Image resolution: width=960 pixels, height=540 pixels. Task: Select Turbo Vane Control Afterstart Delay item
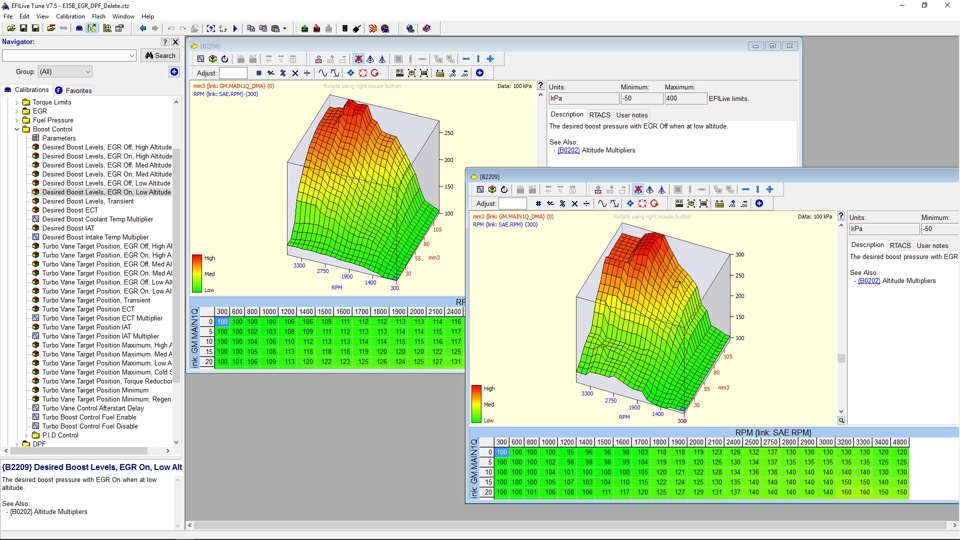(x=92, y=408)
